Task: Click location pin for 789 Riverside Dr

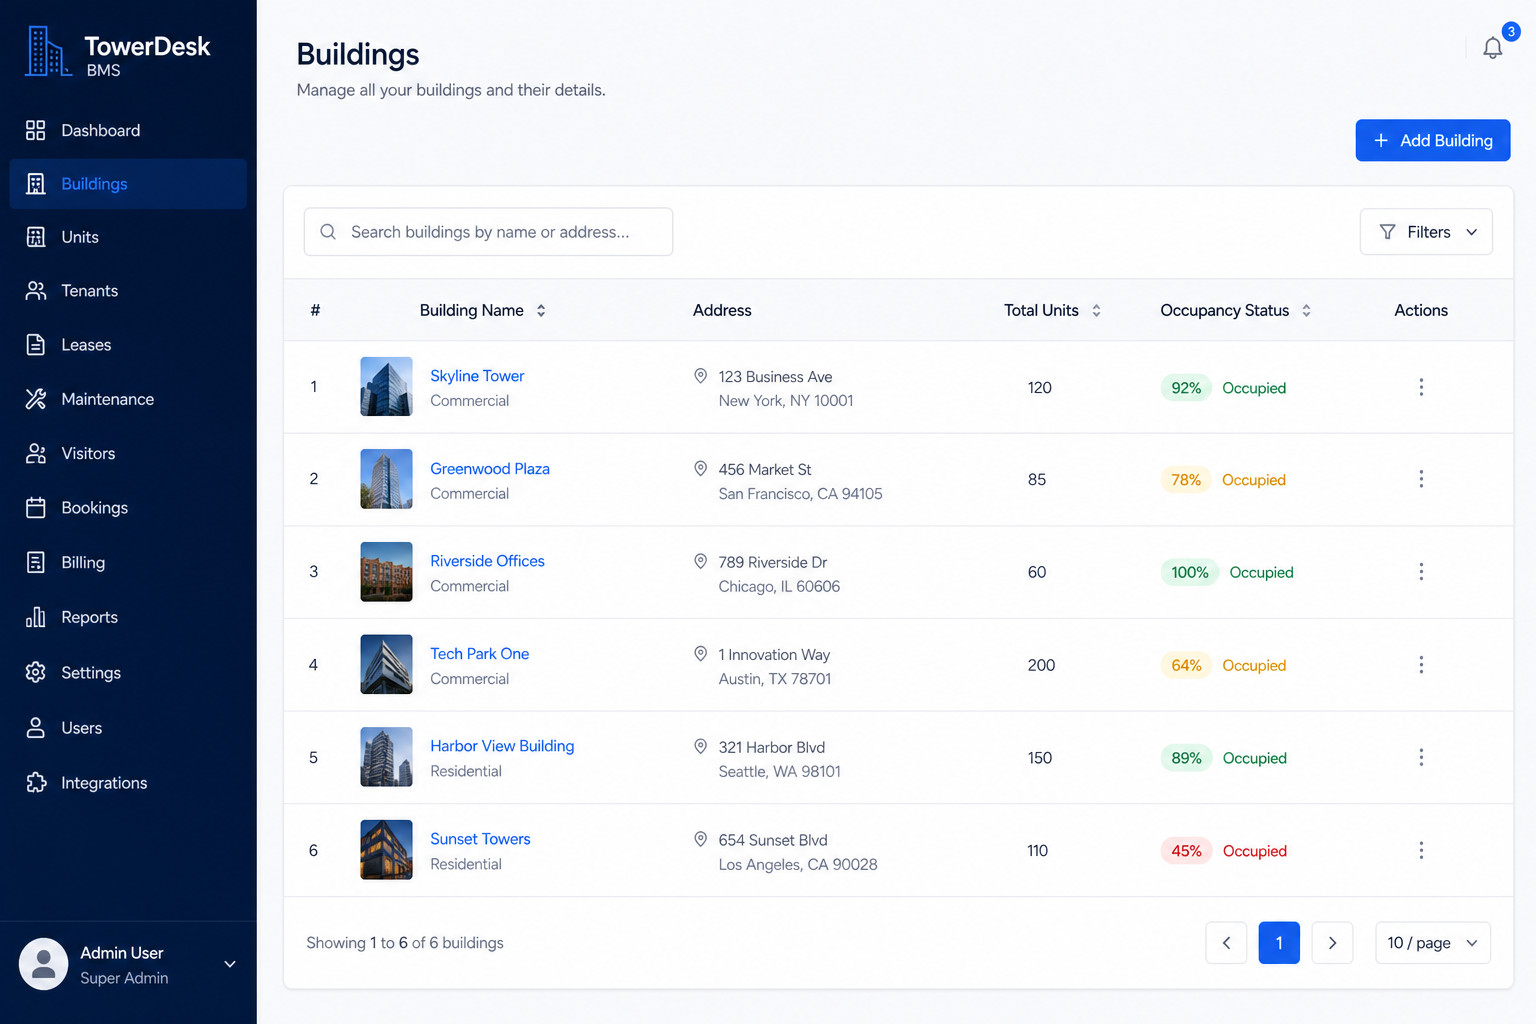Action: point(701,562)
